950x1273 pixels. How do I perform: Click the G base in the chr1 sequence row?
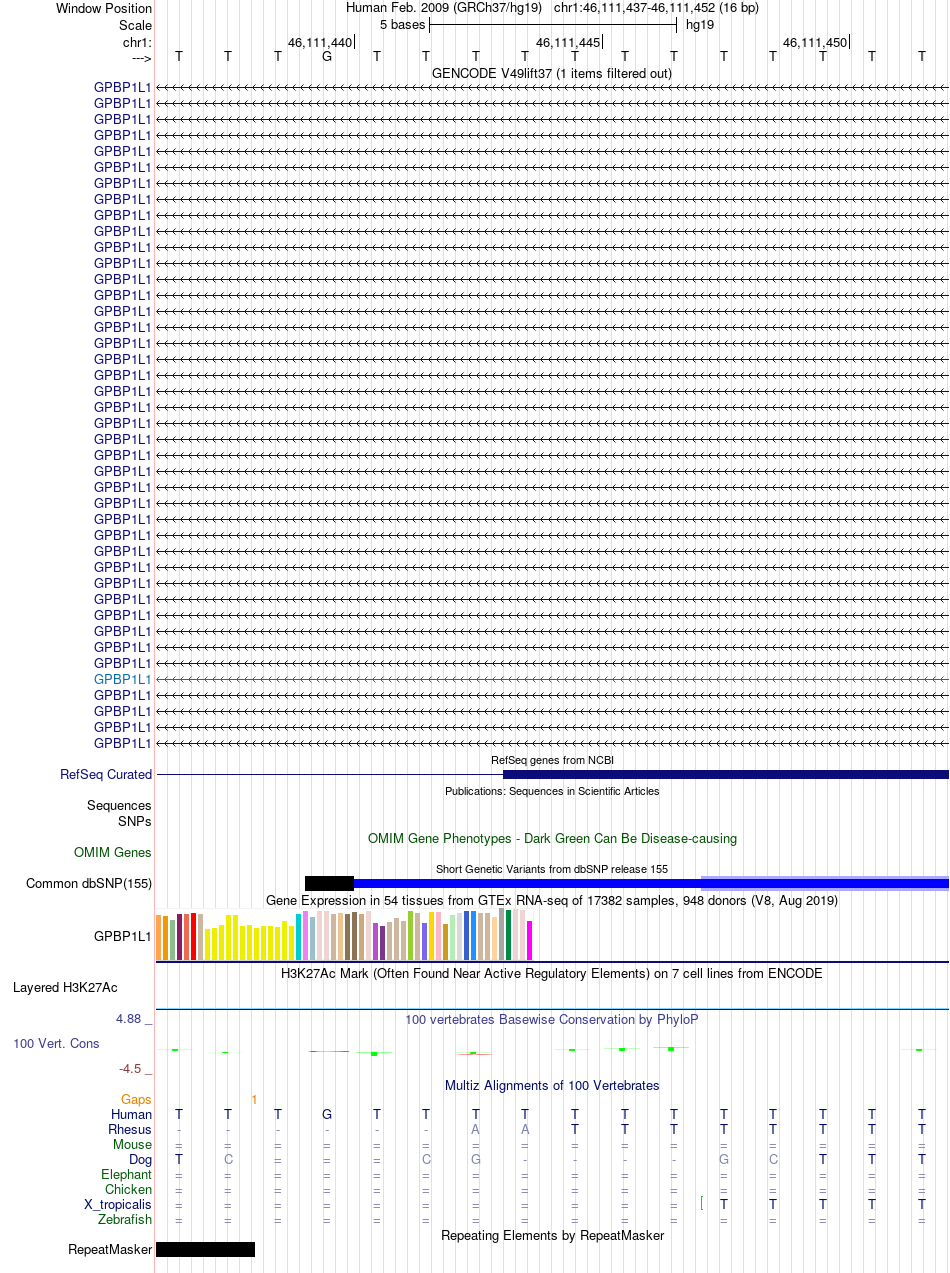[x=327, y=56]
